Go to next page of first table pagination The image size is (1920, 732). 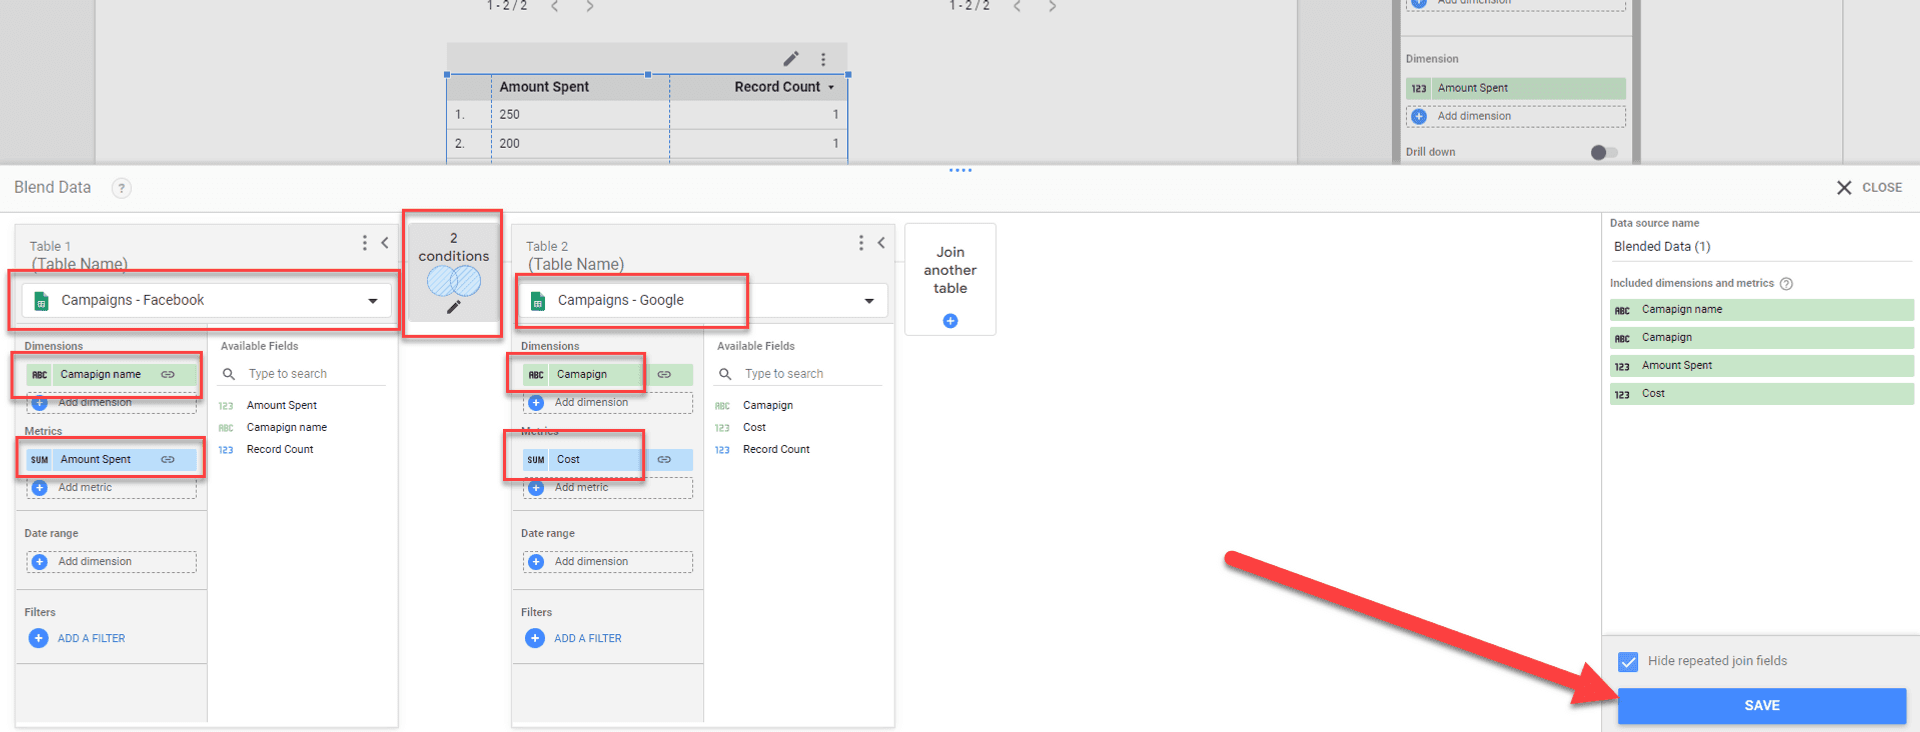pyautogui.click(x=590, y=6)
